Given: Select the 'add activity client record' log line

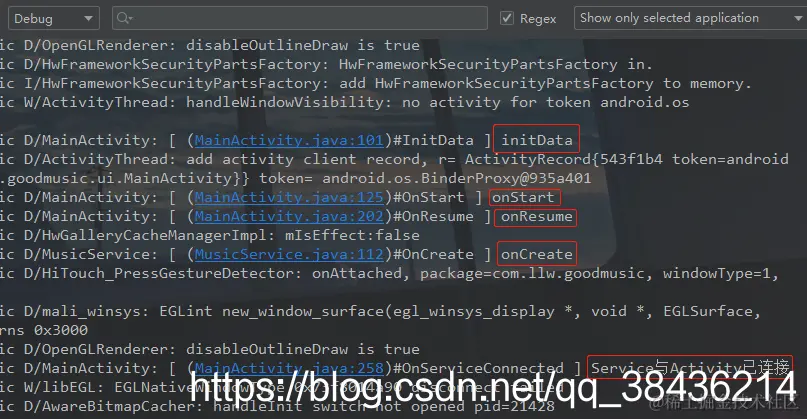Looking at the screenshot, I should [394, 159].
